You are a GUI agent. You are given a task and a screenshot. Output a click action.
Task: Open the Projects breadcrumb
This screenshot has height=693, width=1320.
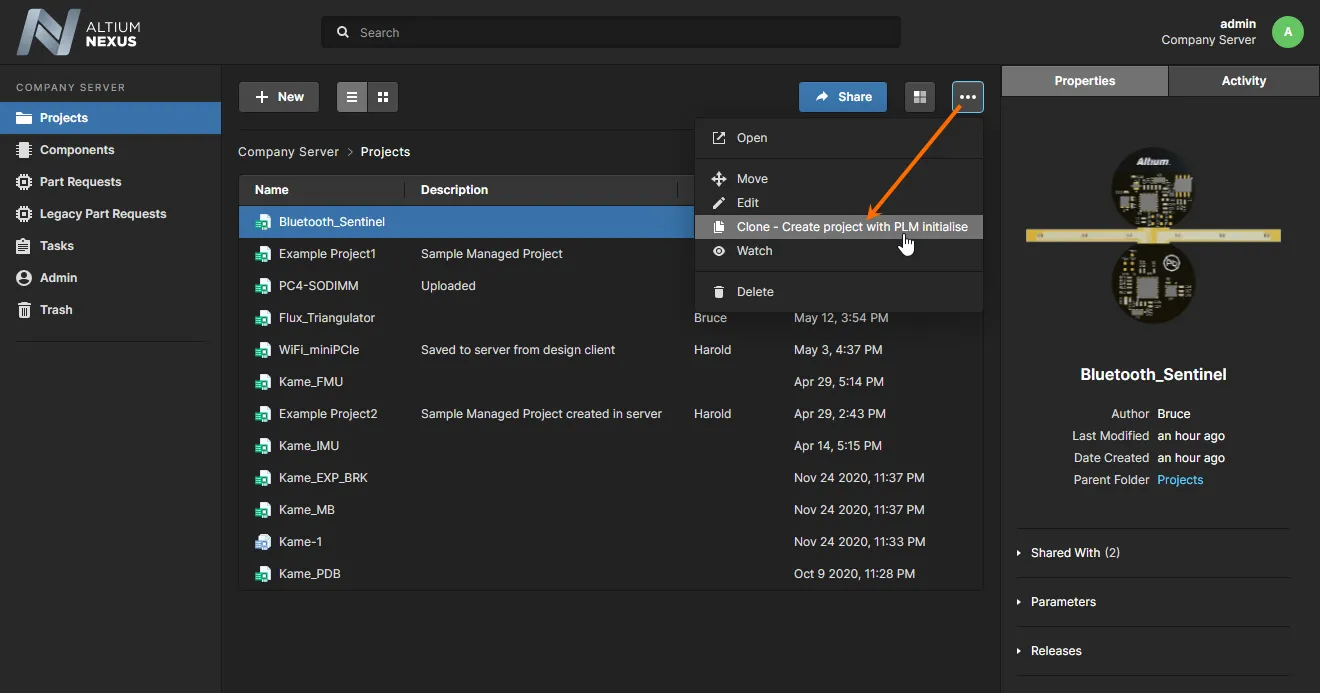pyautogui.click(x=385, y=152)
